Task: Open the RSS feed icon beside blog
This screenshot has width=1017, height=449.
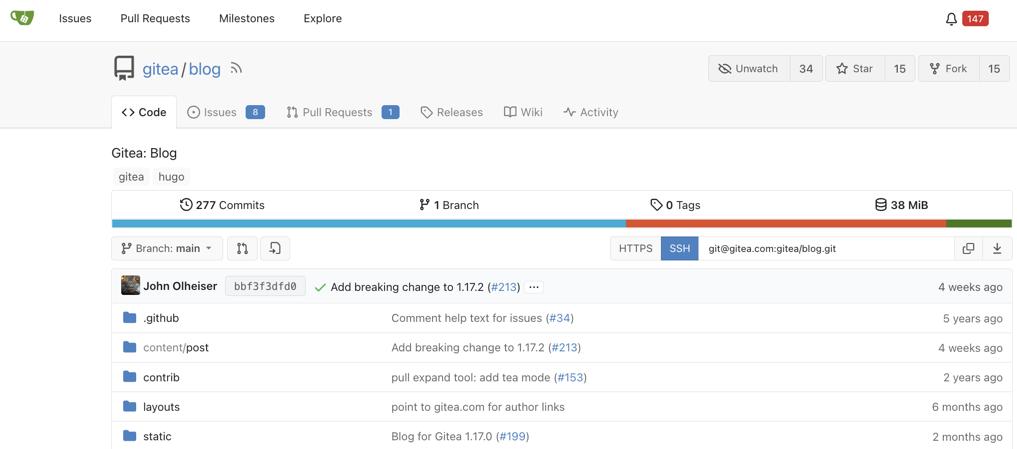Action: tap(236, 67)
